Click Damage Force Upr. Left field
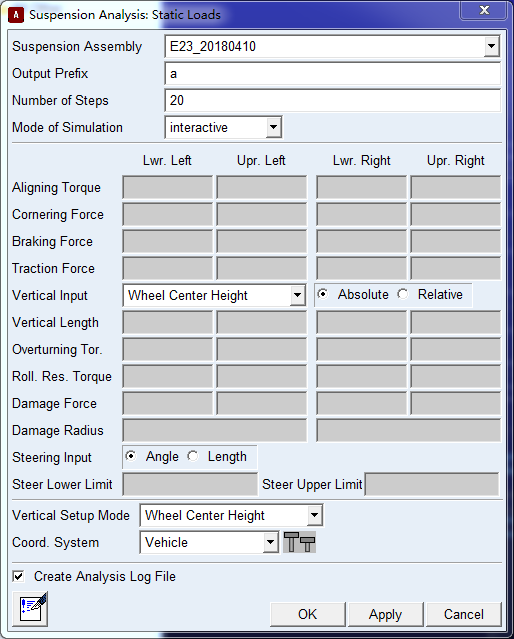Image resolution: width=514 pixels, height=639 pixels. 262,403
